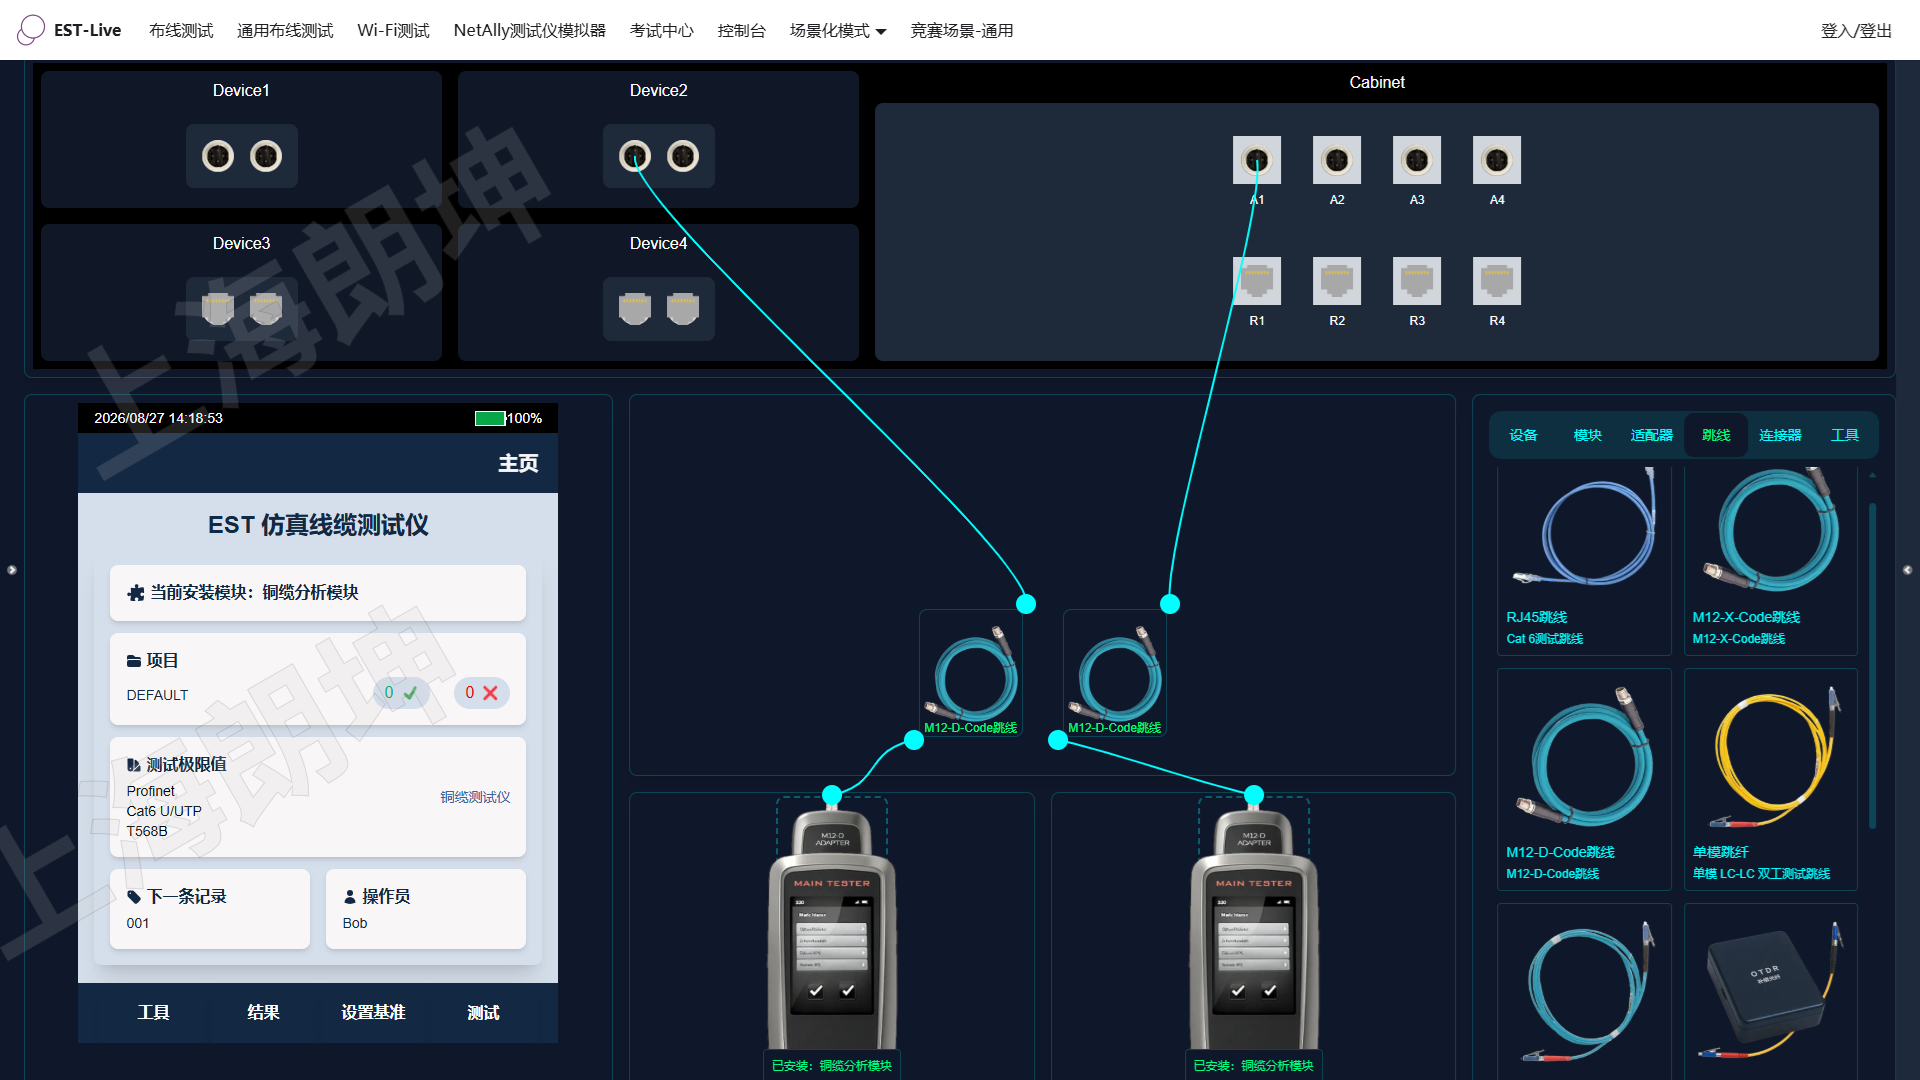This screenshot has height=1080, width=1920.
Task: Click the 设置基准 button
Action: coord(373,1013)
